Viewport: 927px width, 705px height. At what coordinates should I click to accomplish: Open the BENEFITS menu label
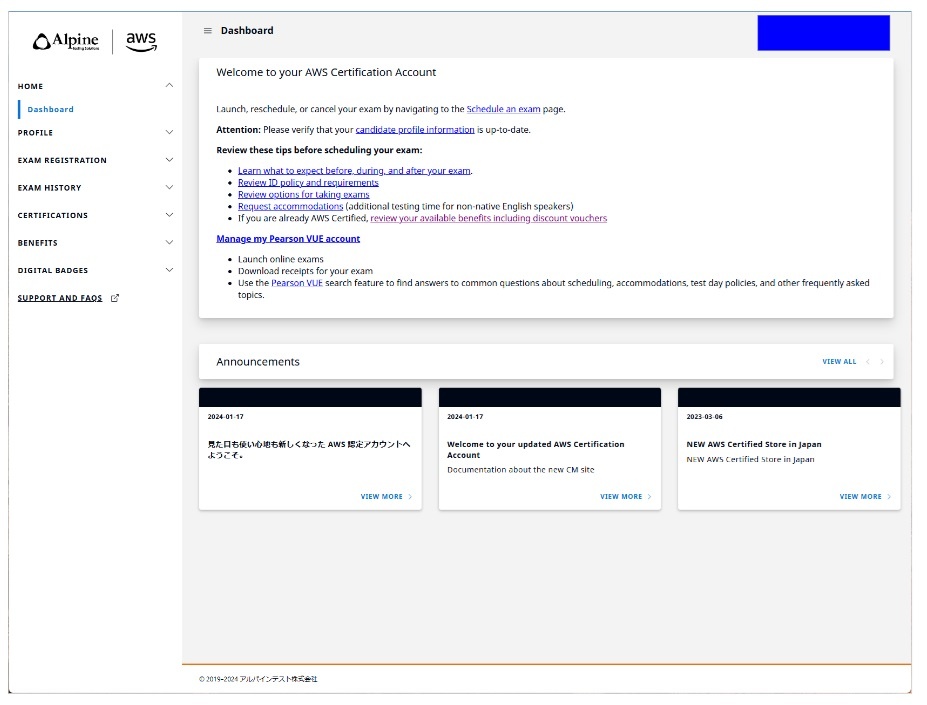click(38, 242)
